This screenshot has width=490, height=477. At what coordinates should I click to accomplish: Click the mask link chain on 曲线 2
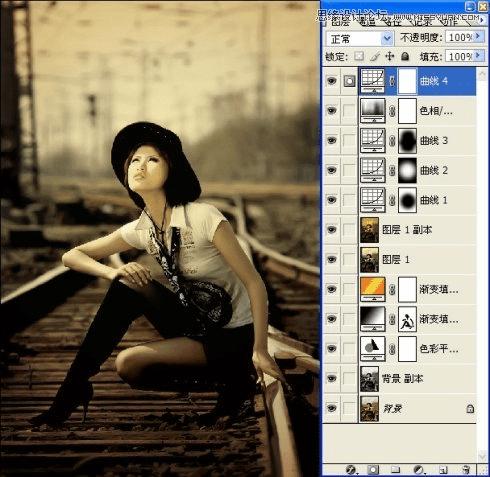pyautogui.click(x=392, y=170)
